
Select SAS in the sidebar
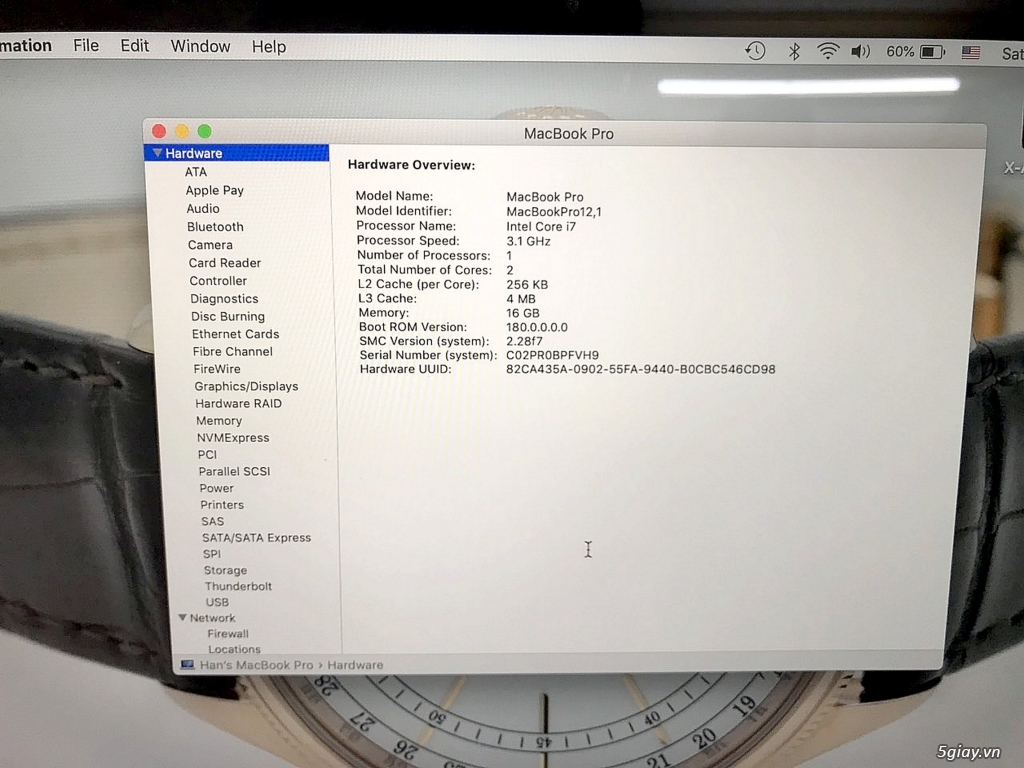tap(213, 521)
